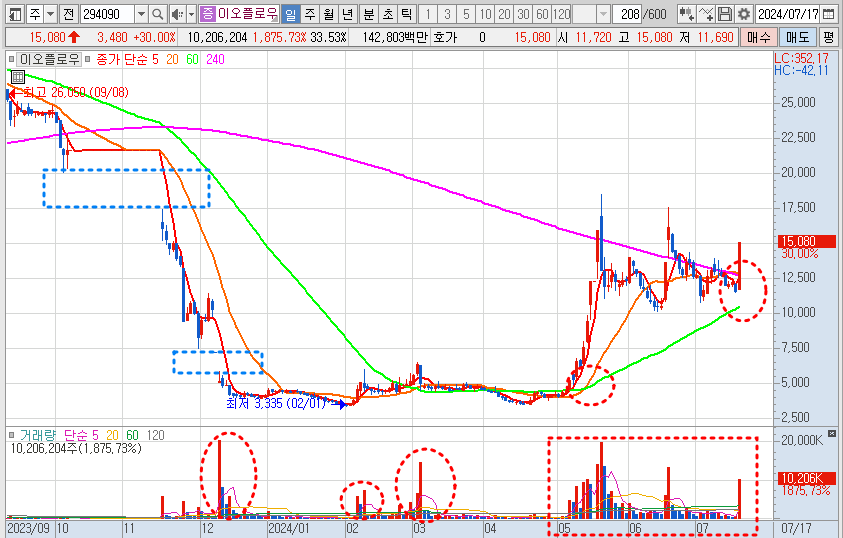This screenshot has width=843, height=538.
Task: Select the 20 interval button
Action: (504, 14)
